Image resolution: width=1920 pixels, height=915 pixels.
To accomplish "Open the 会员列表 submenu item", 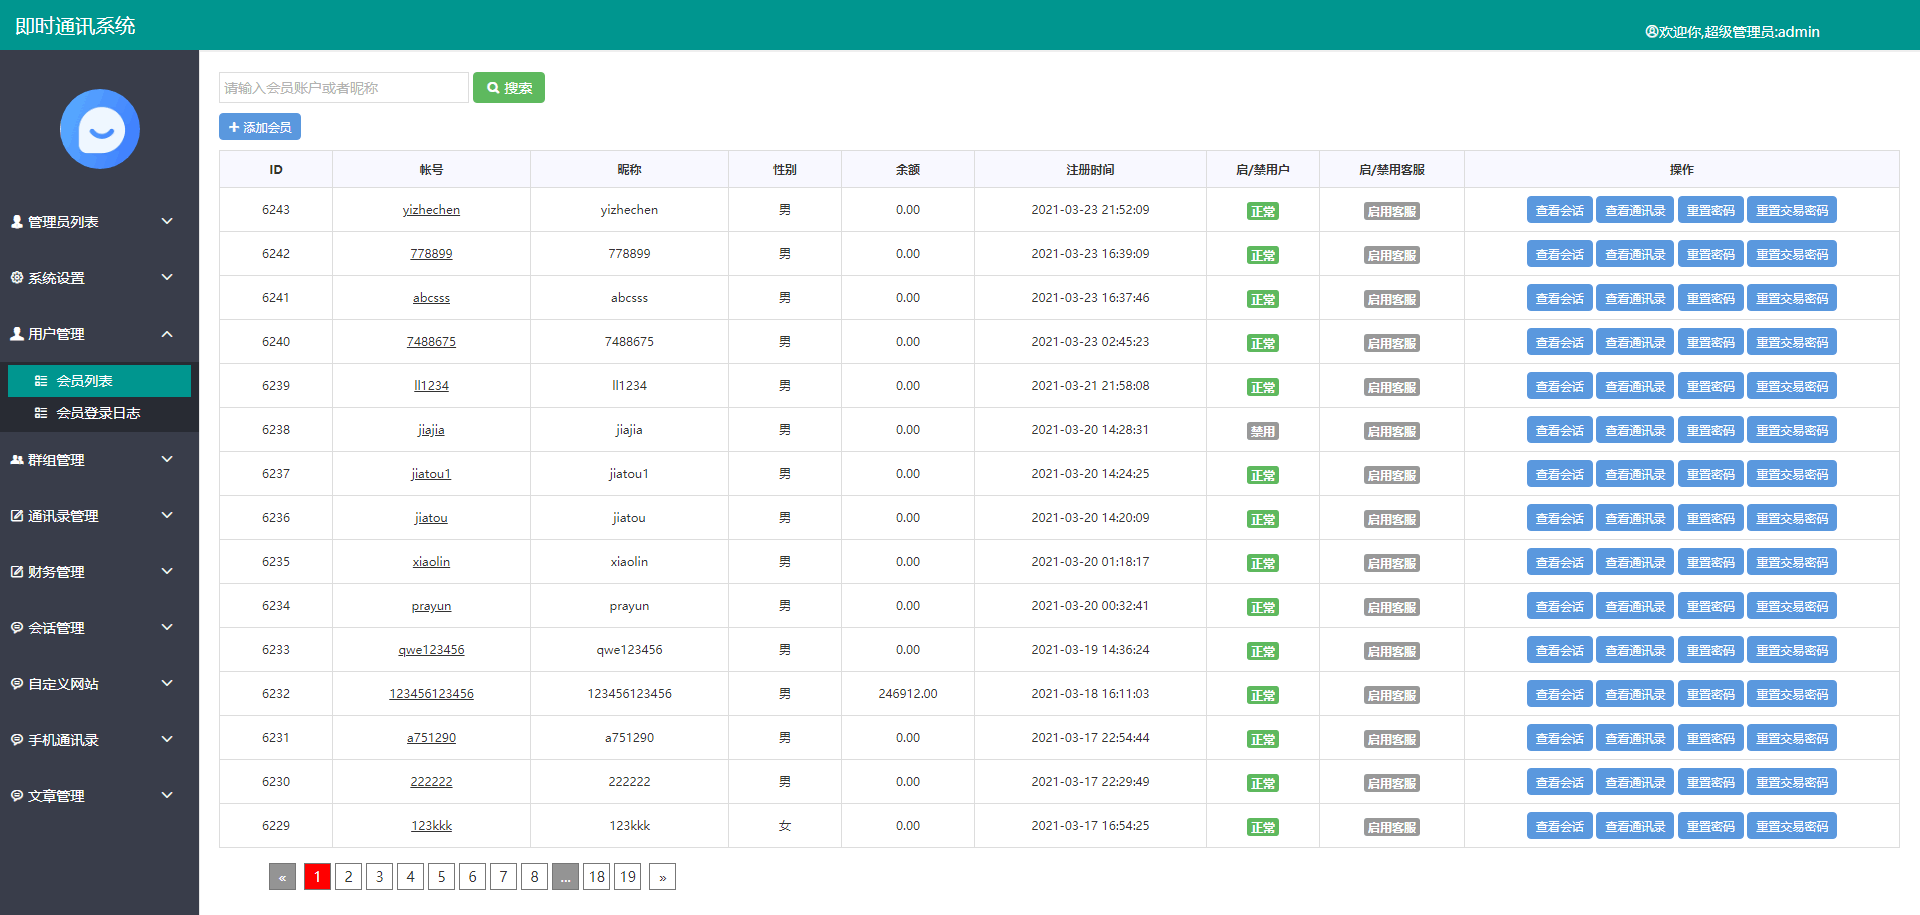I will [x=84, y=381].
